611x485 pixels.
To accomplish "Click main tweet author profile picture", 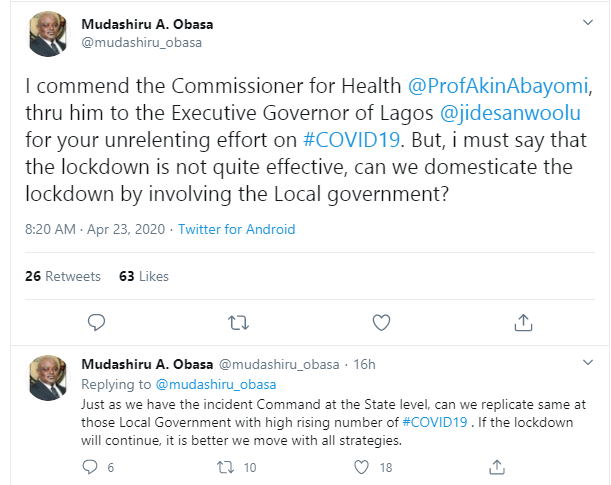I will 47,34.
